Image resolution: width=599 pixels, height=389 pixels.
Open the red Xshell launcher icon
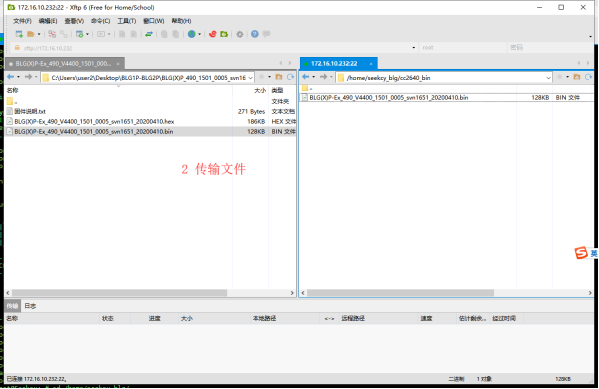213,34
